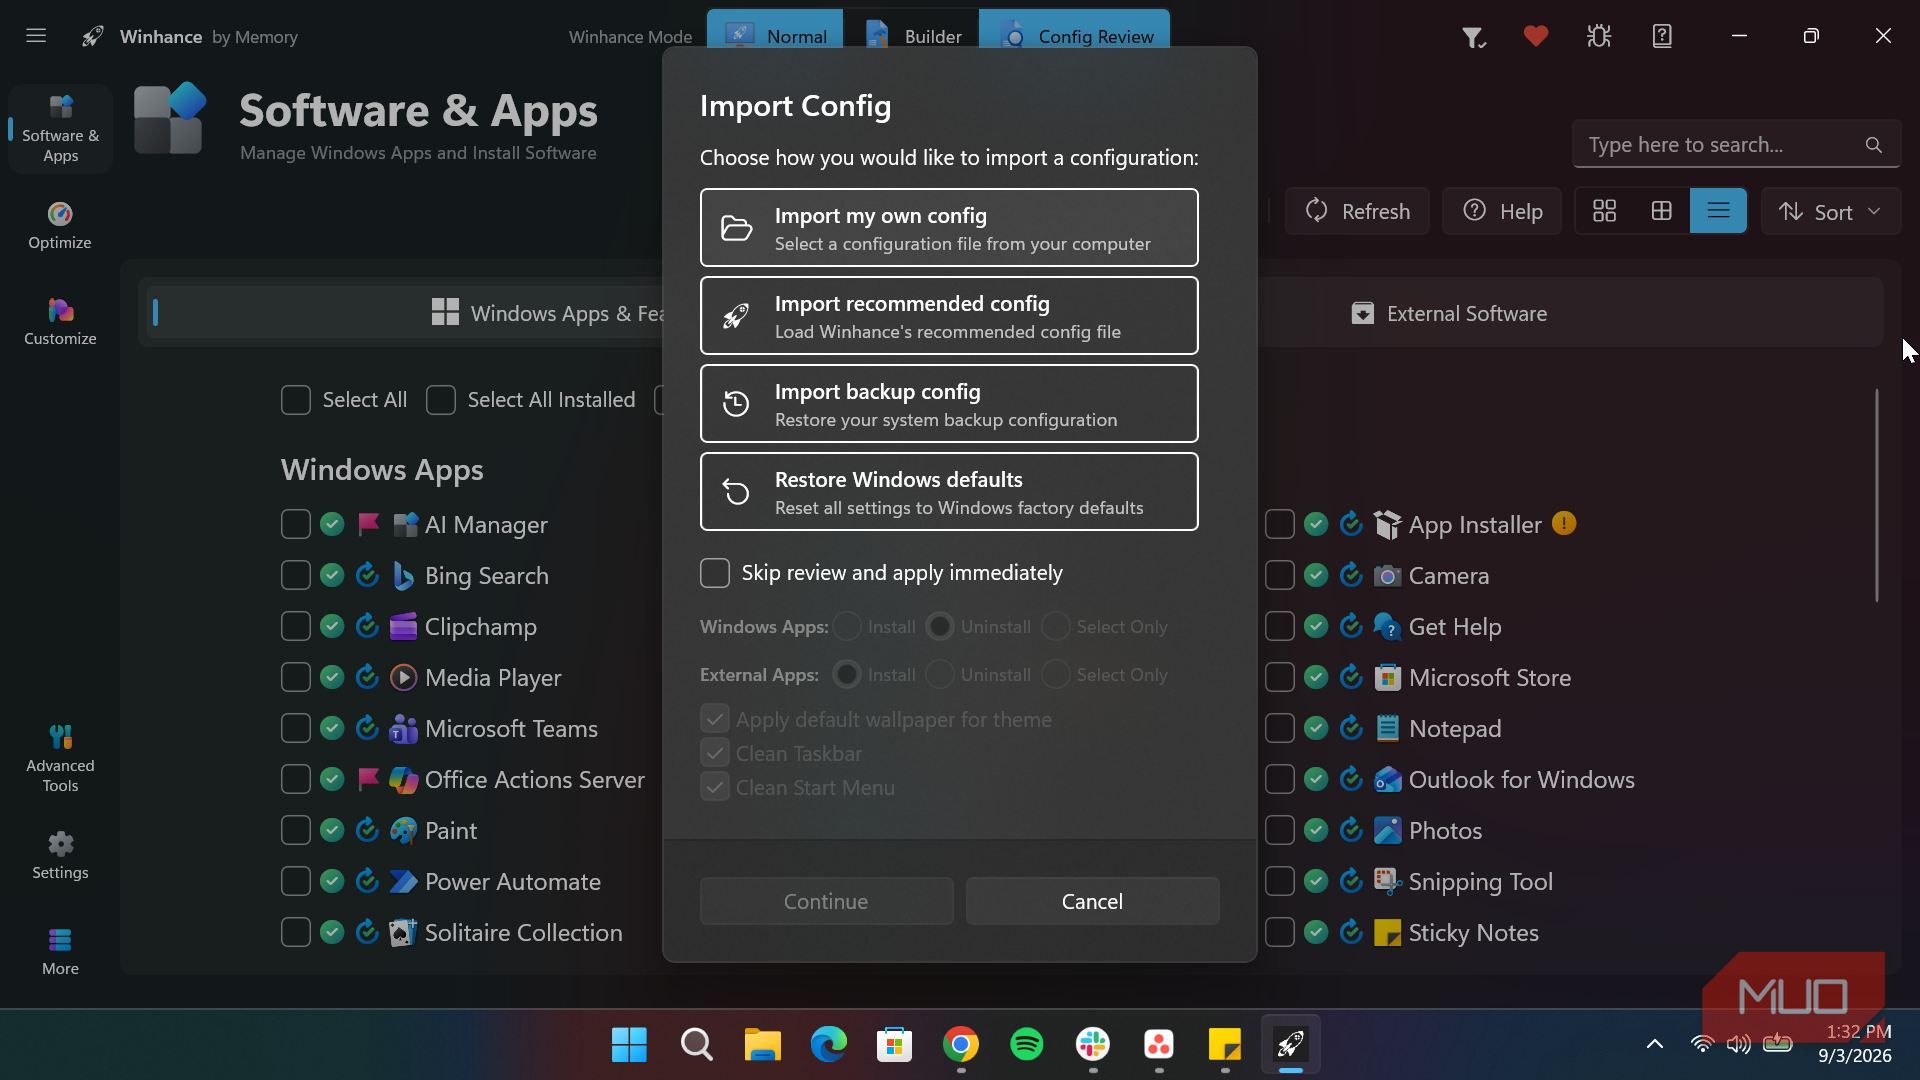Switch to list view layout
Viewport: 1920px width, 1080px height.
[1718, 211]
